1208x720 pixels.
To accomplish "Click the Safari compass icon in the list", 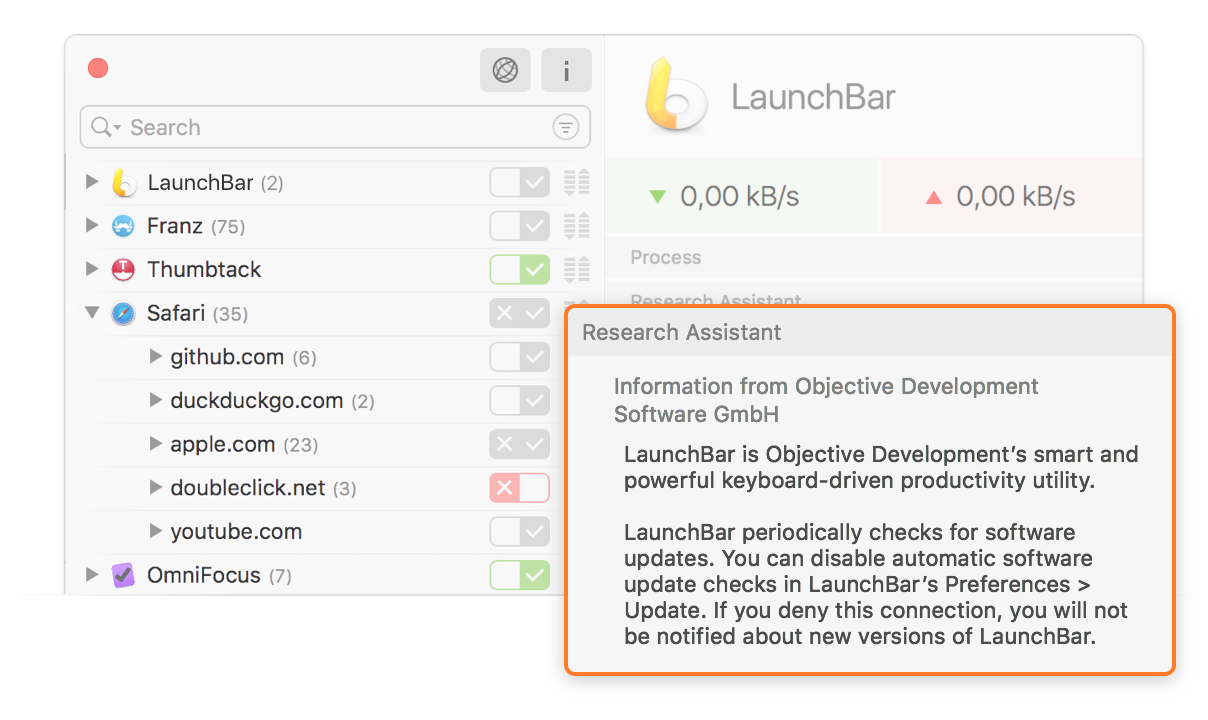I will click(x=123, y=314).
